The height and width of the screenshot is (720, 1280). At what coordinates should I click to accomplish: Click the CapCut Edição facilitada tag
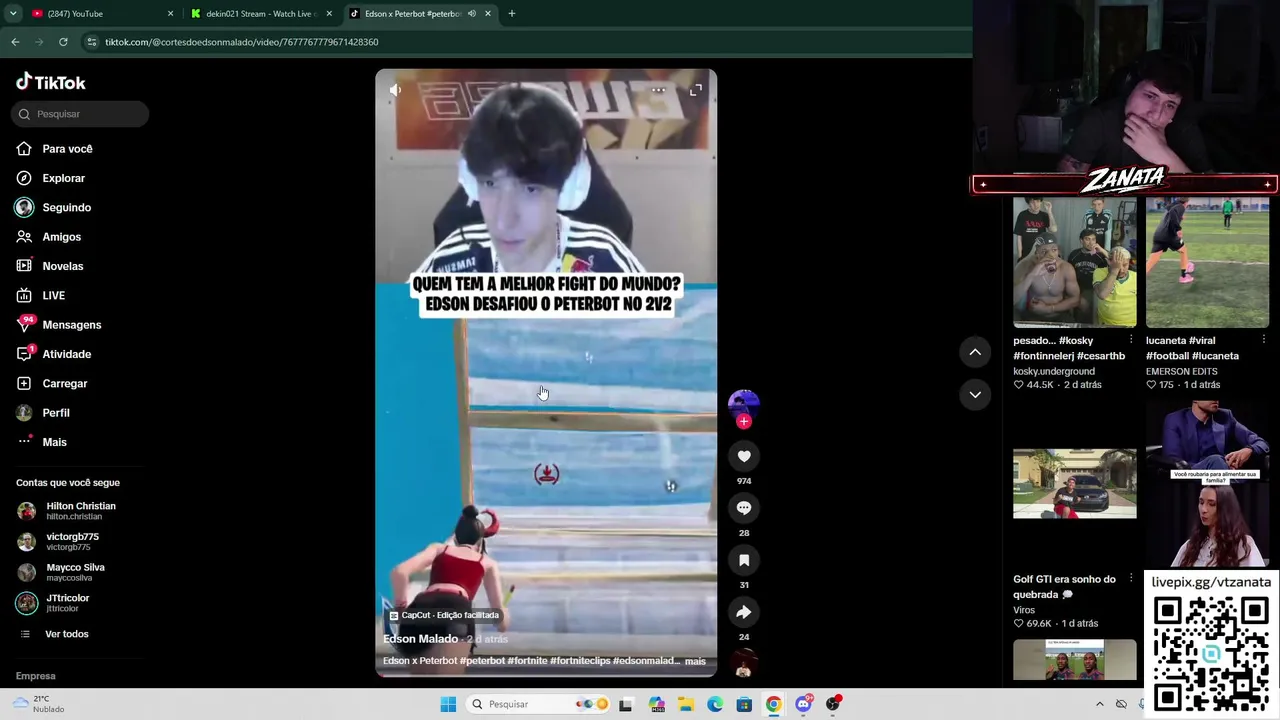444,615
